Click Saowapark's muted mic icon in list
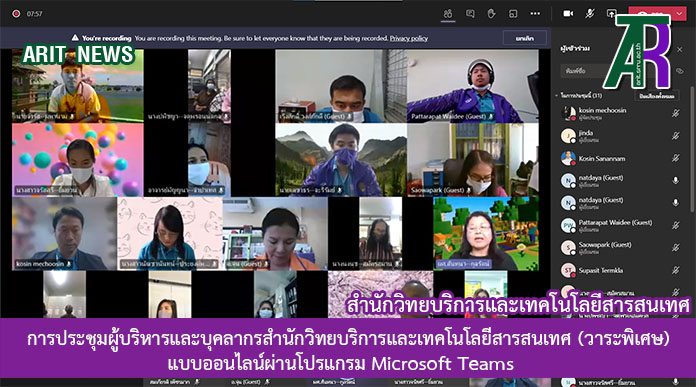This screenshot has height=387, width=696. pos(676,248)
